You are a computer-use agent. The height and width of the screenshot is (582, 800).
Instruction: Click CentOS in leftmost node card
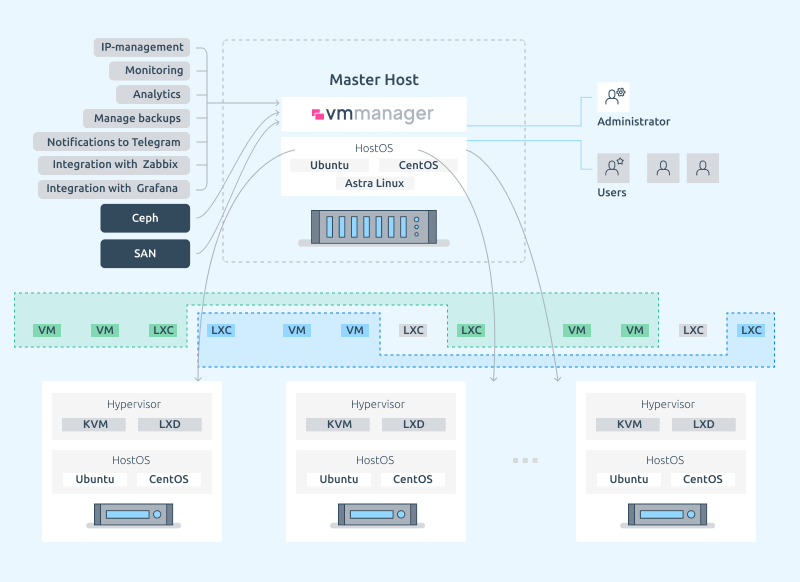tap(169, 479)
